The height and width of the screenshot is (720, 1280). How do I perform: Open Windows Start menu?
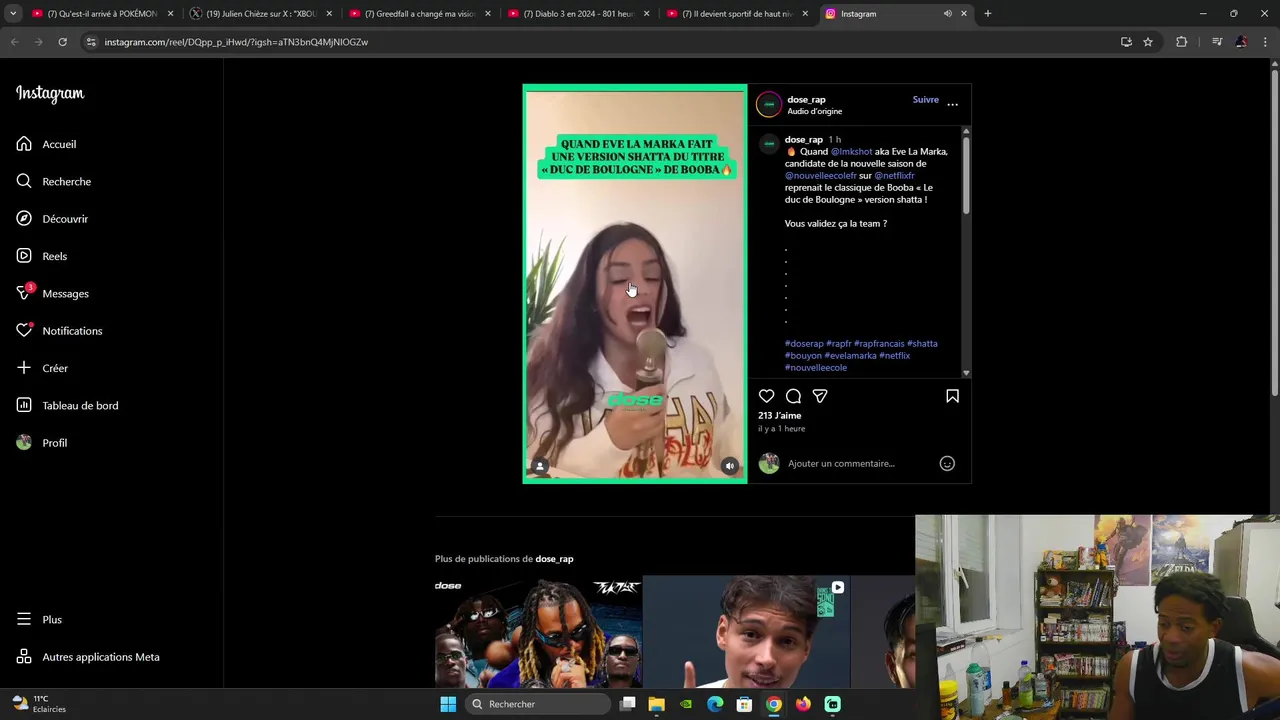point(448,704)
